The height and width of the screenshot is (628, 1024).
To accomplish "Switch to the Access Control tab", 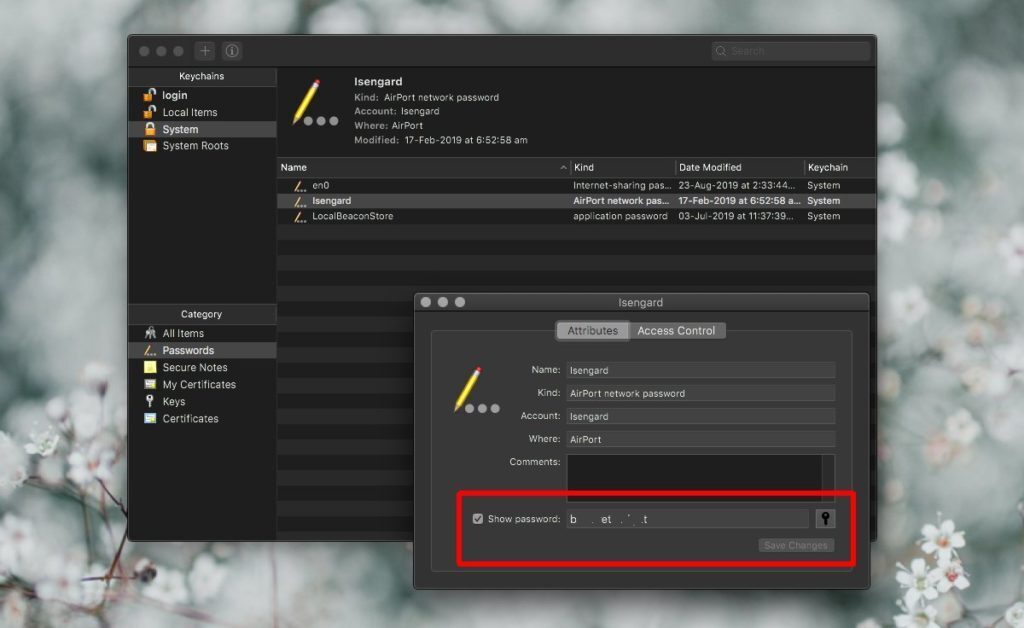I will tap(678, 330).
